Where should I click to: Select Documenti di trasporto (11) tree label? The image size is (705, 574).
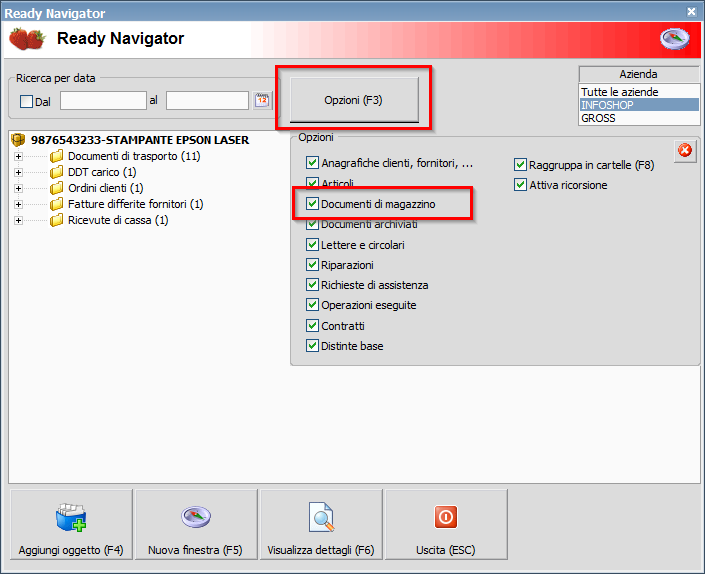click(134, 156)
